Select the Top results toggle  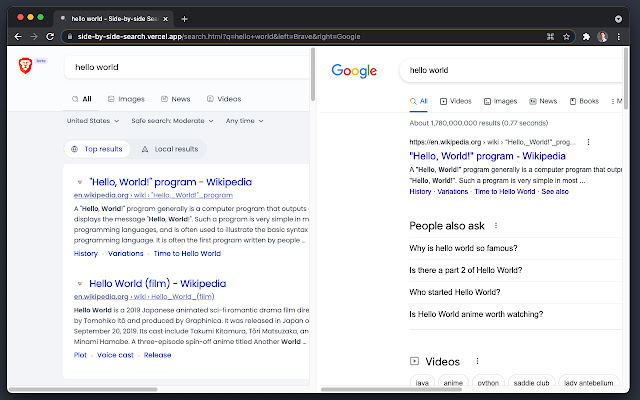[97, 149]
